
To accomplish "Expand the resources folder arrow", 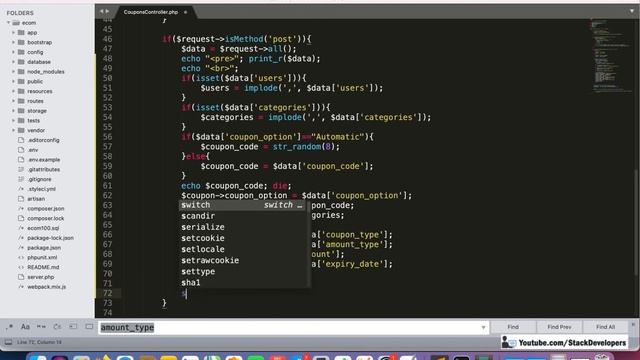I will pos(13,91).
